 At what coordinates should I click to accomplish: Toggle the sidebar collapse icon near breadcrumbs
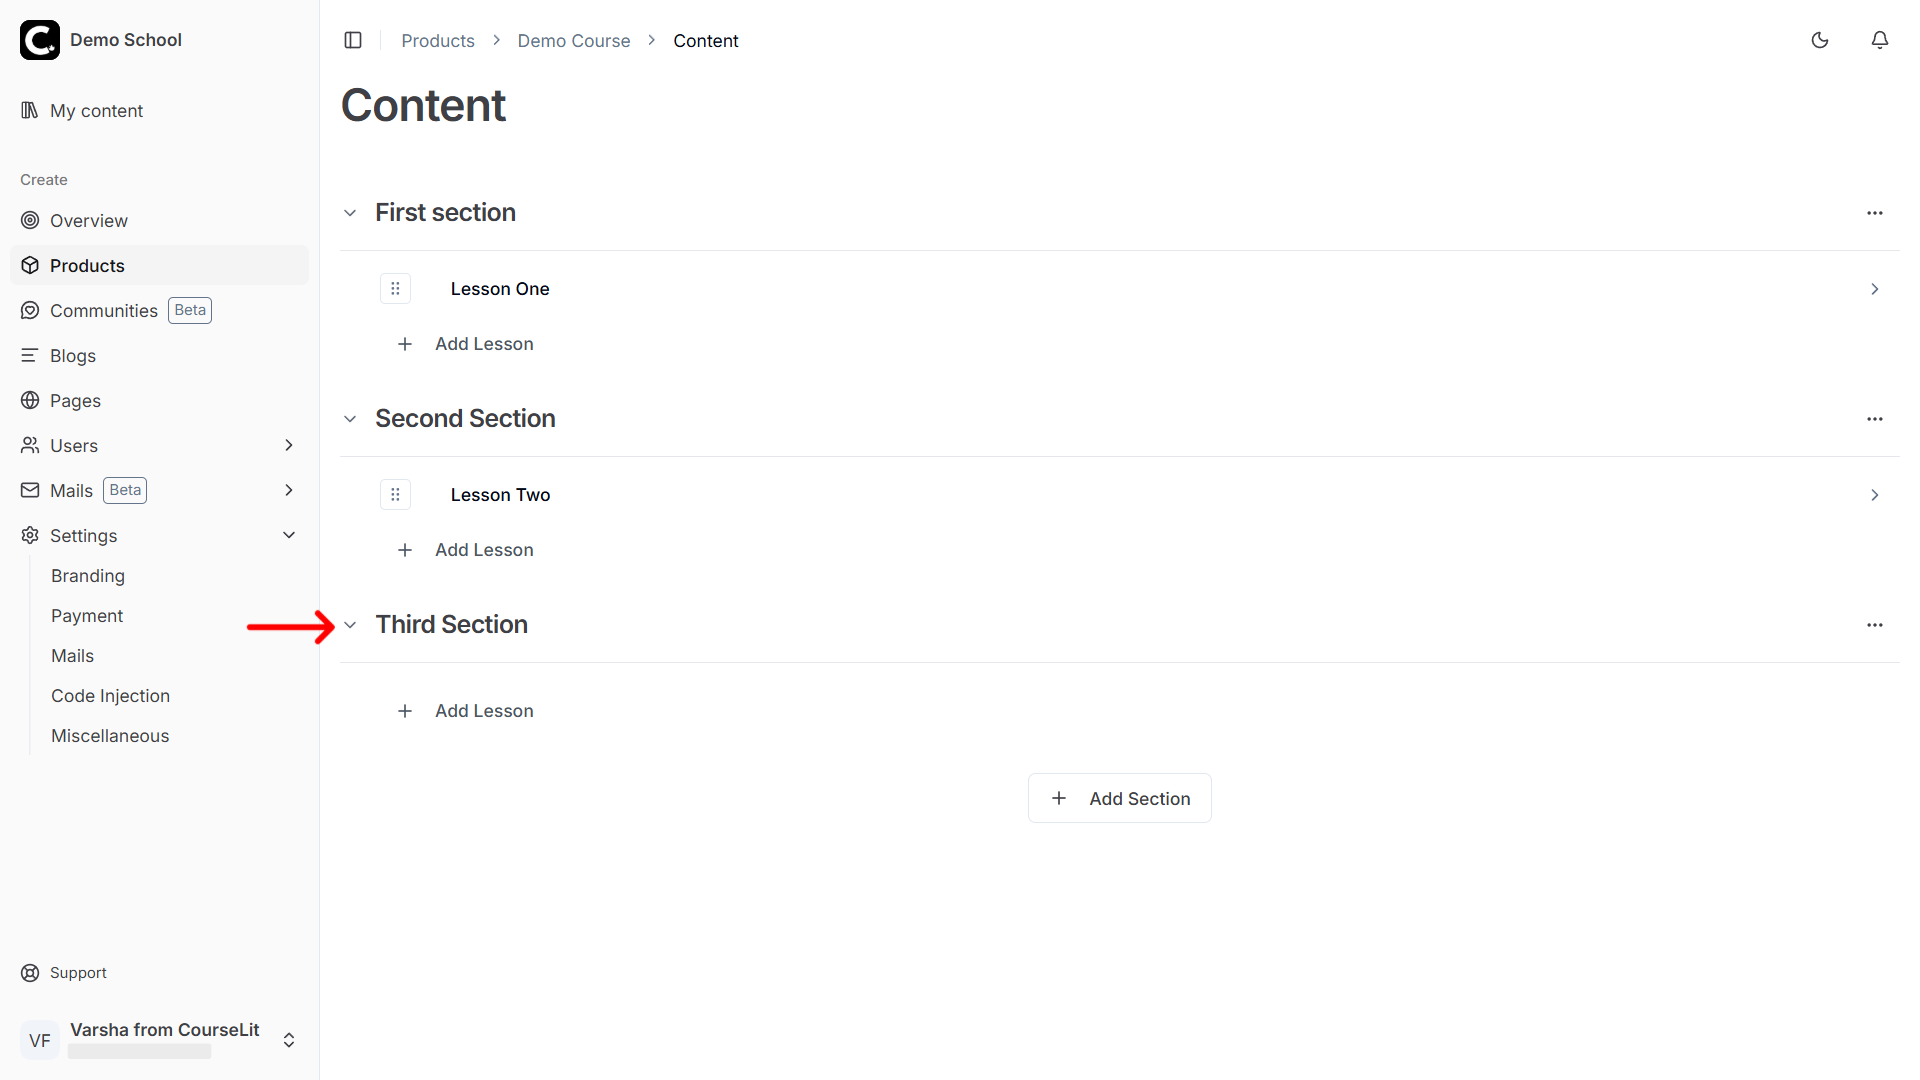click(353, 40)
